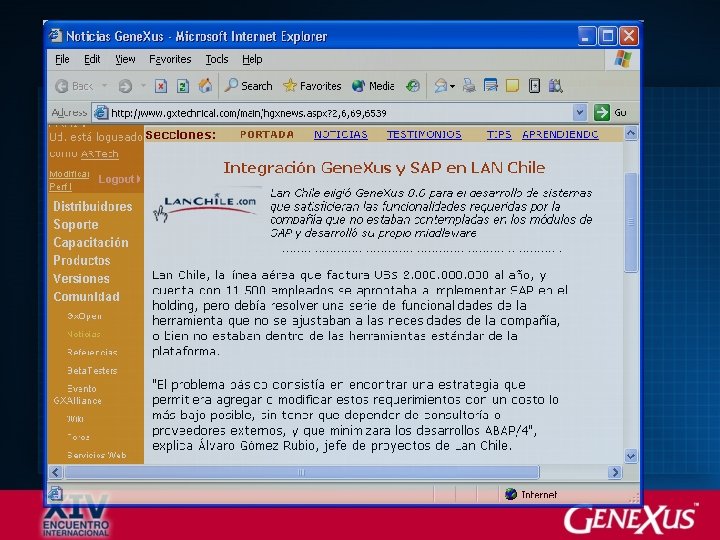
Task: Open the Noticias sidebar submenu item
Action: 84,334
